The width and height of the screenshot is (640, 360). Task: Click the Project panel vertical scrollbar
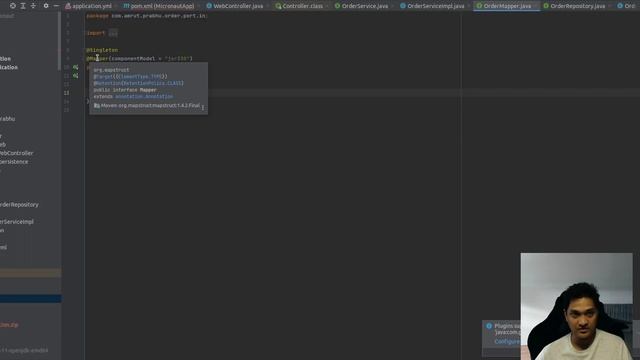coord(59,41)
